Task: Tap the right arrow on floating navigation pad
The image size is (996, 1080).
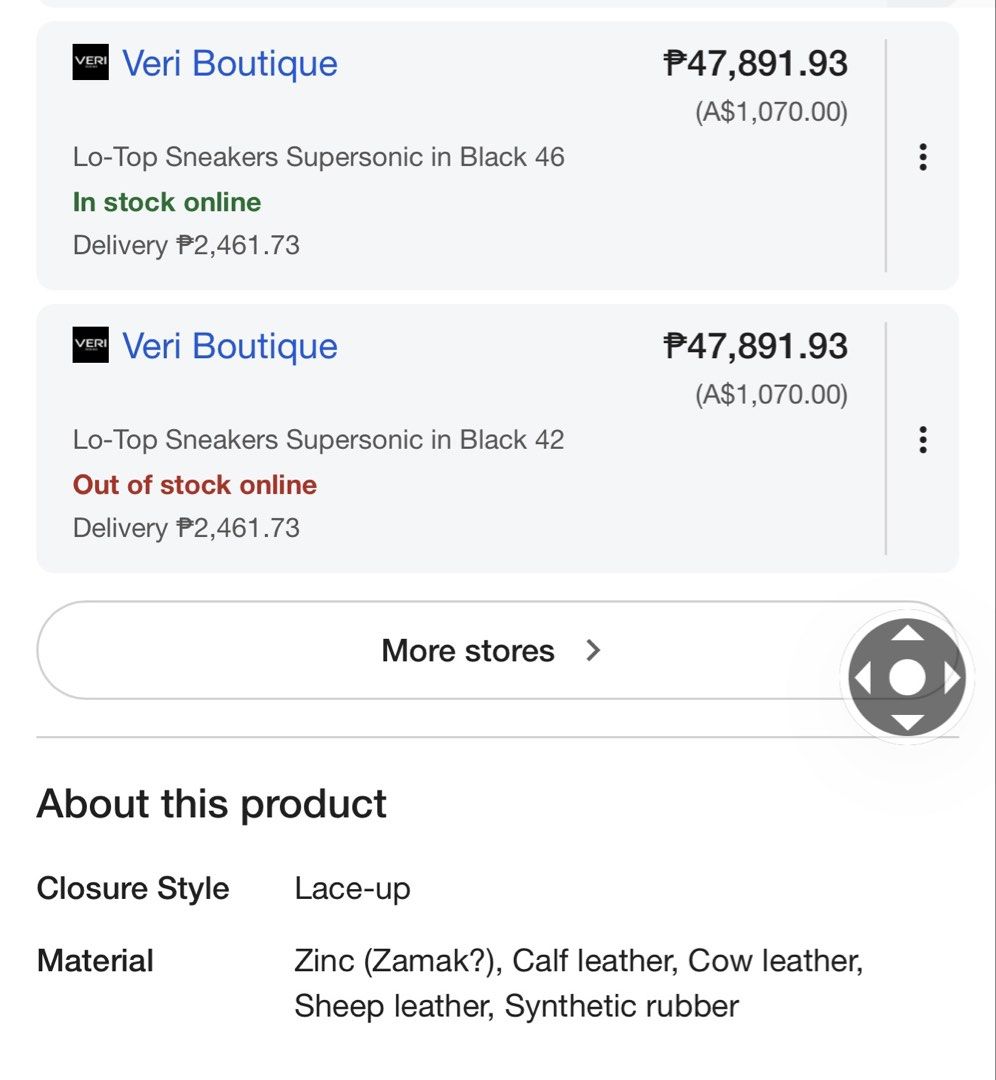Action: pos(952,678)
